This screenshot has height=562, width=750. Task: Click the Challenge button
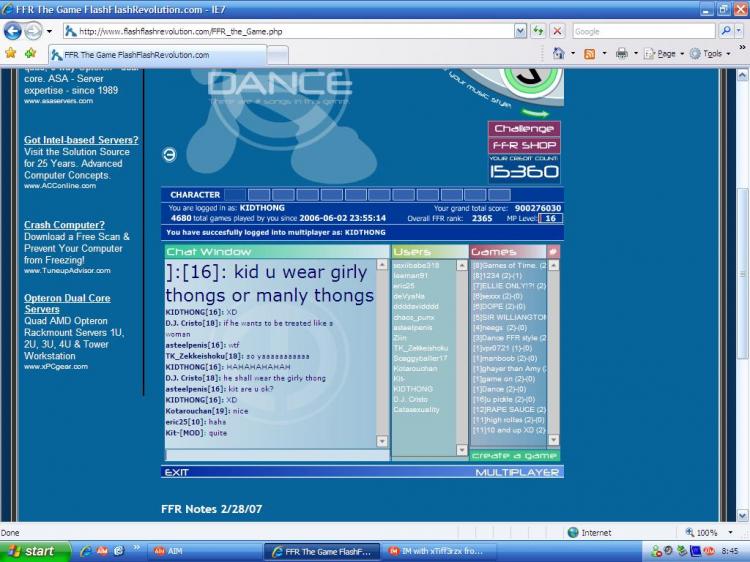(x=524, y=129)
